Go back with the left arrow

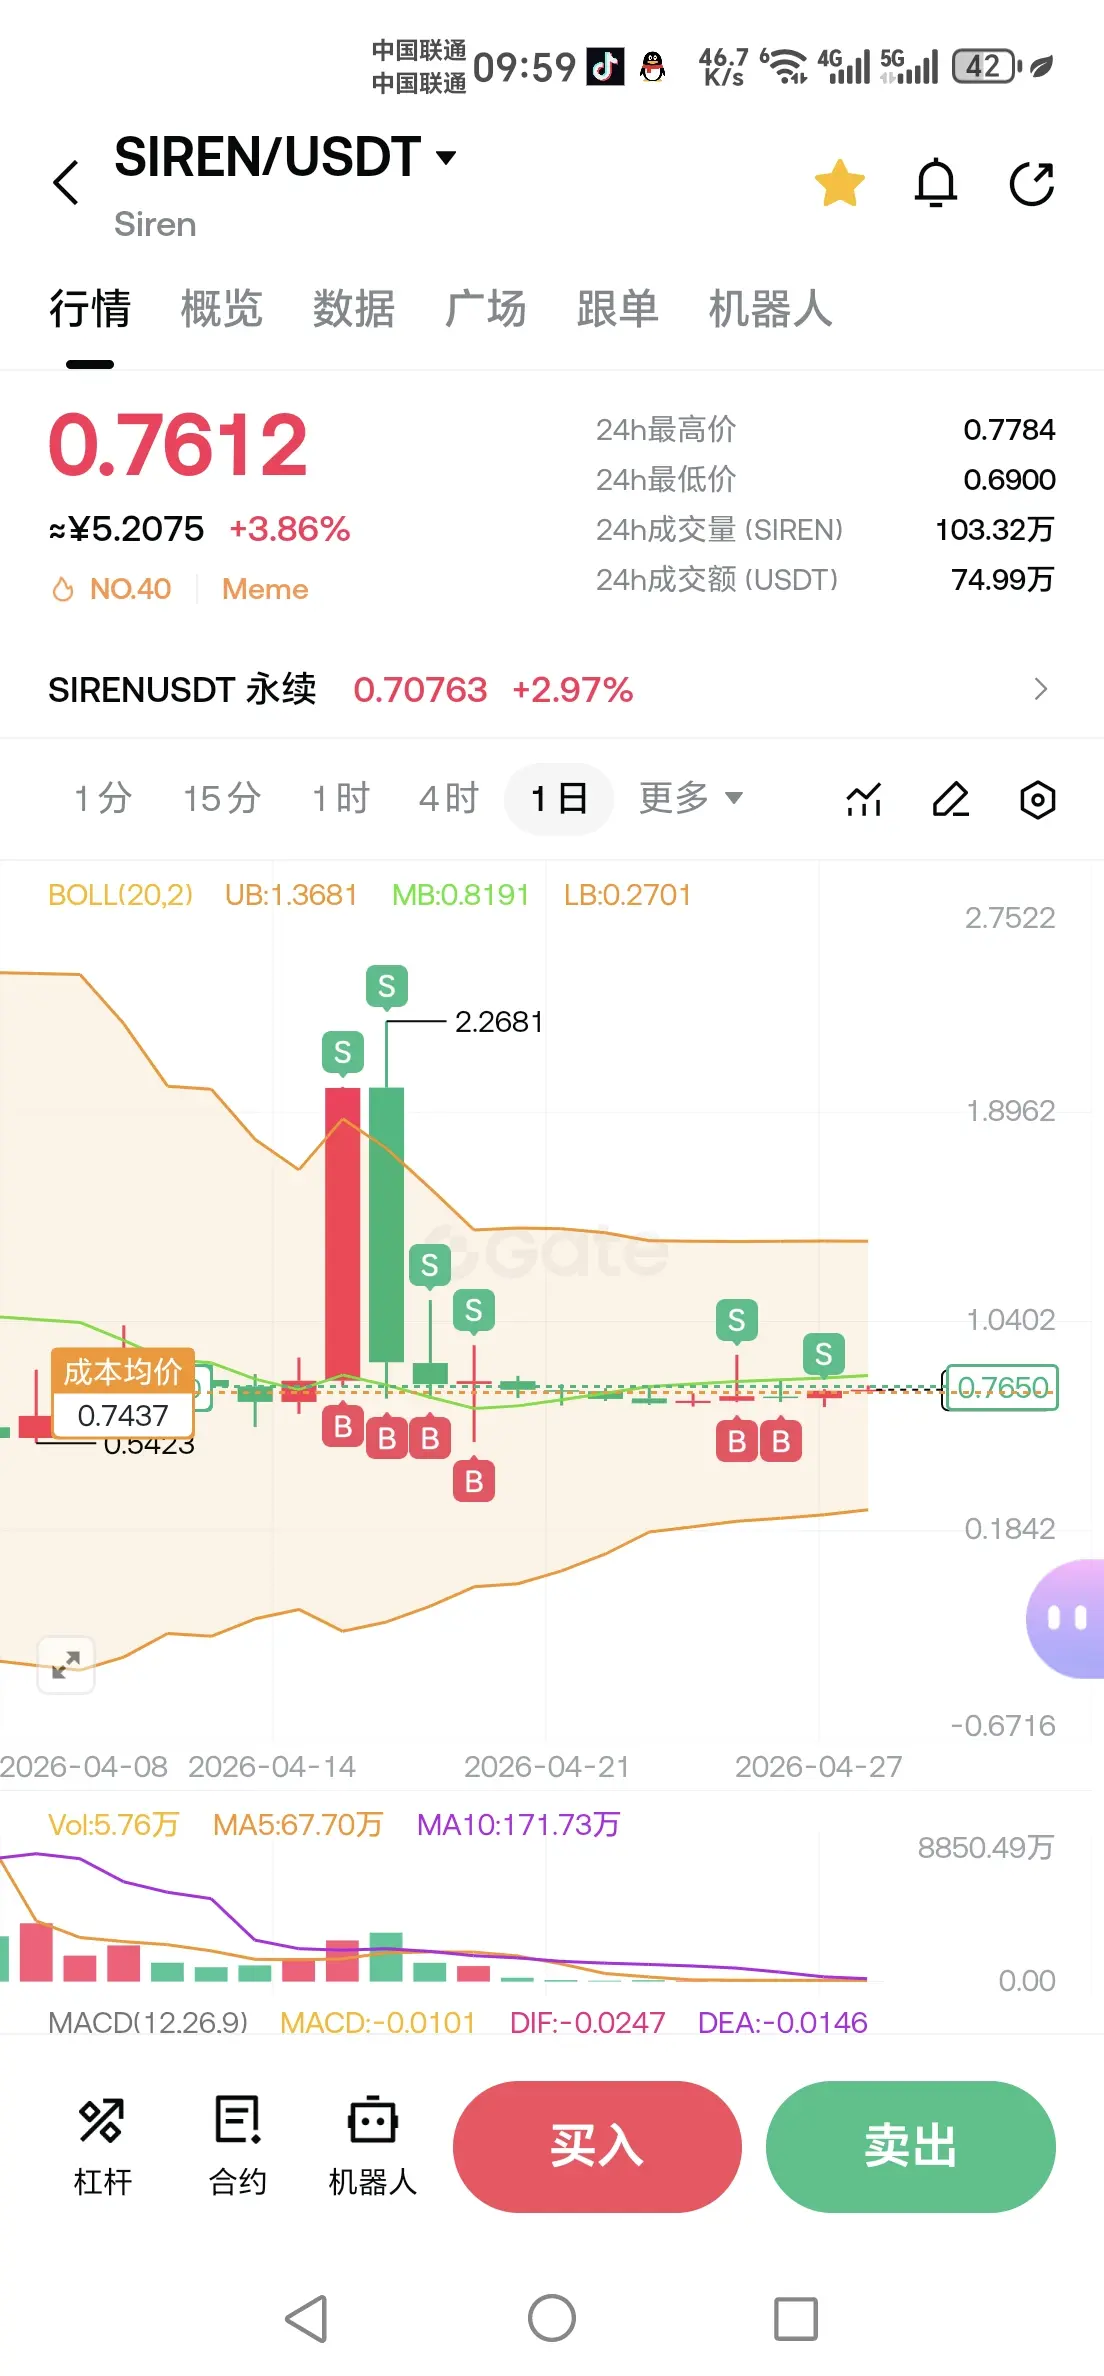click(x=66, y=183)
